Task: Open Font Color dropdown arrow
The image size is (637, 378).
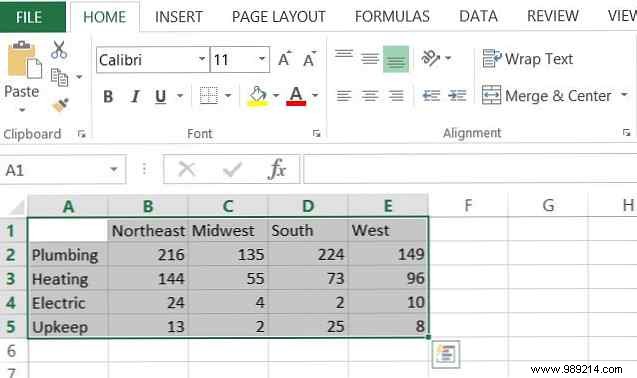Action: (315, 96)
